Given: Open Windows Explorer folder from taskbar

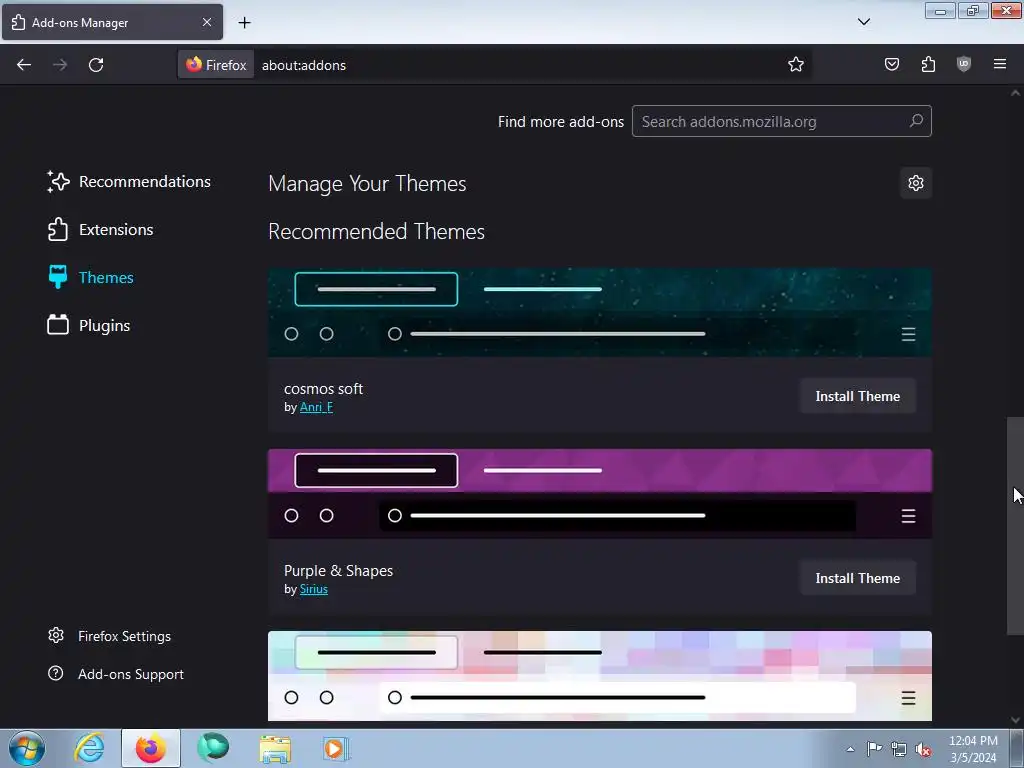Looking at the screenshot, I should click(x=275, y=749).
